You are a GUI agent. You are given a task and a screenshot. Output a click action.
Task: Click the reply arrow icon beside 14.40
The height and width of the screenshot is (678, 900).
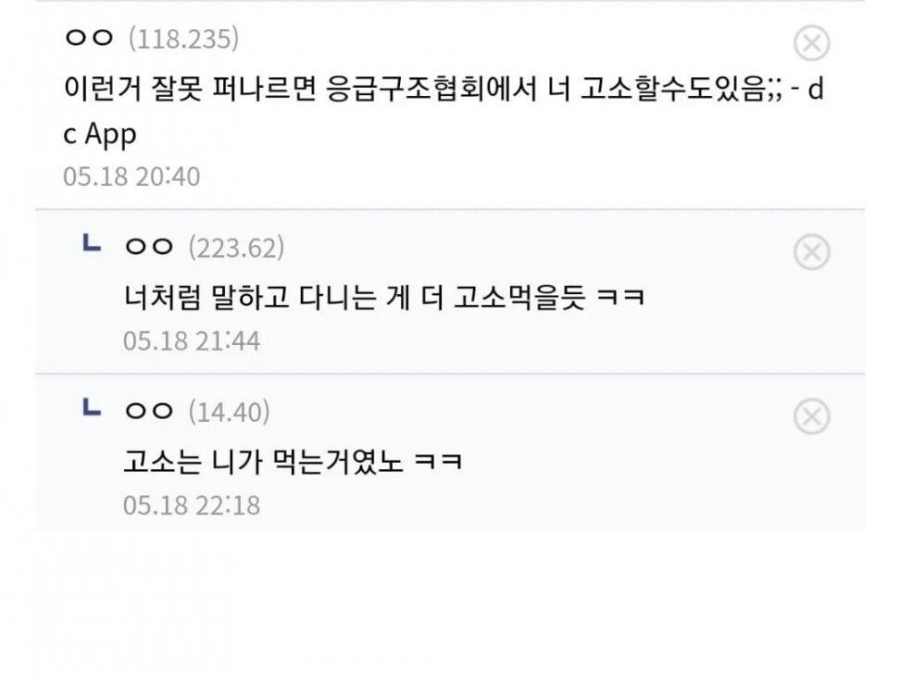92,408
